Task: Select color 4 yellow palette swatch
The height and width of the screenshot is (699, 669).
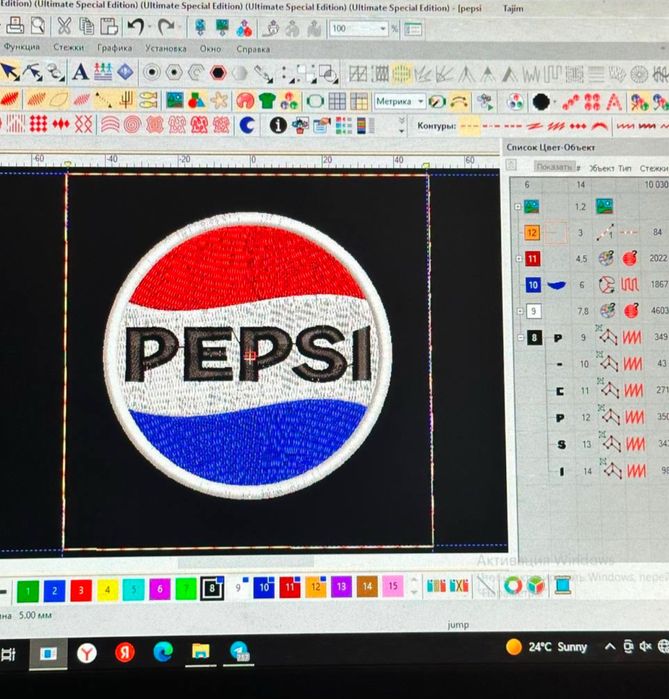Action: click(107, 590)
